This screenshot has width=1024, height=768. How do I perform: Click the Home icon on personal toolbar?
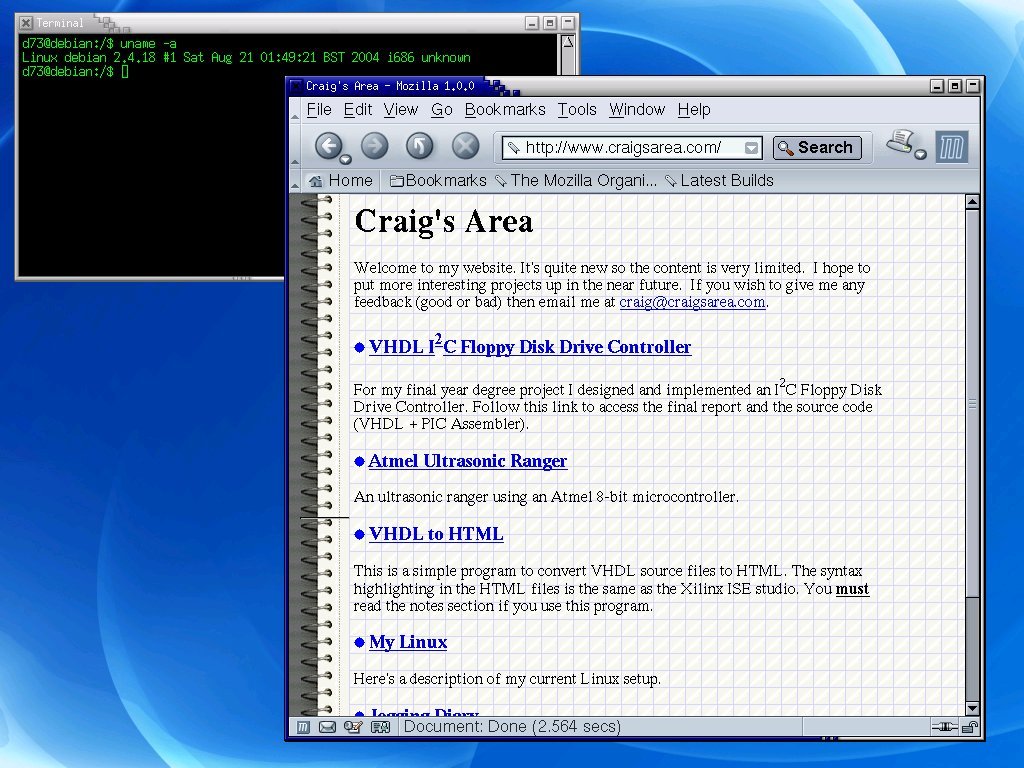point(315,181)
